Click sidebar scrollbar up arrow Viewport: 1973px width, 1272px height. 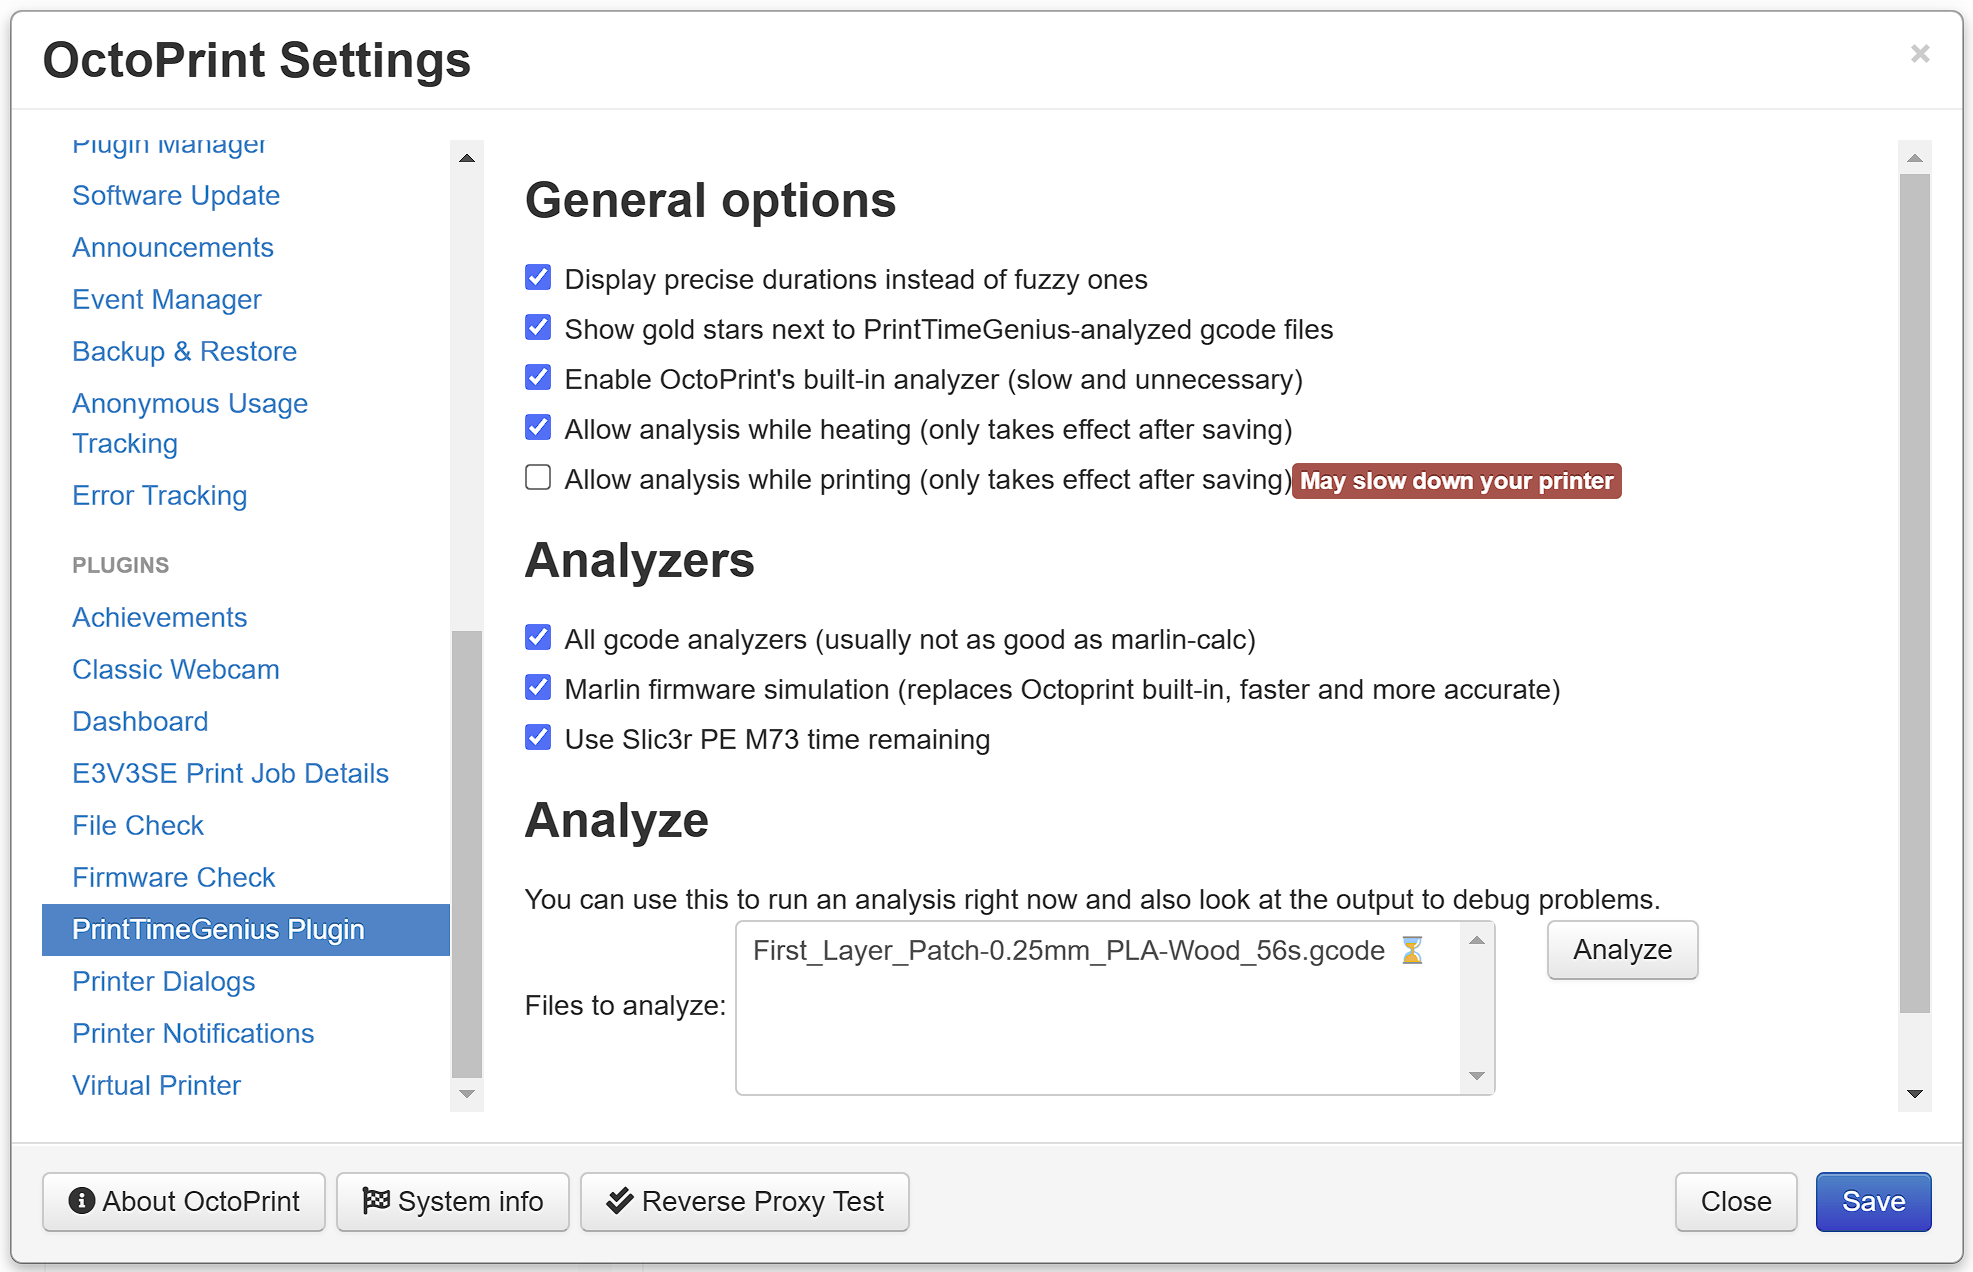(467, 158)
